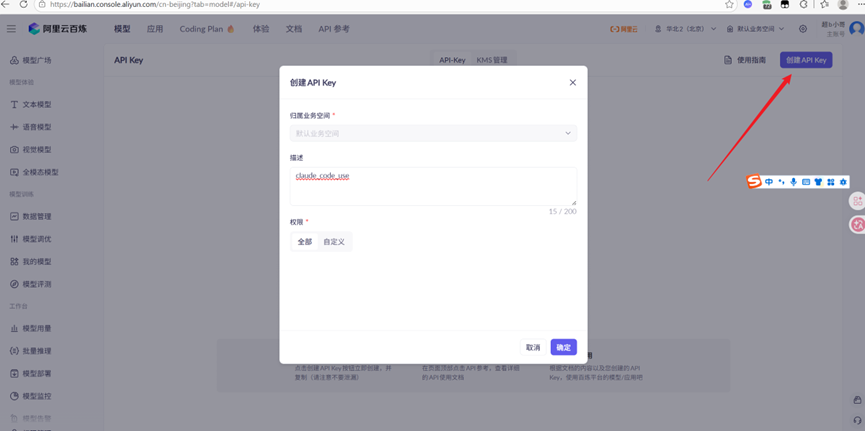Open 模型调优 in sidebar
Viewport: 865px width, 431px height.
(x=31, y=239)
